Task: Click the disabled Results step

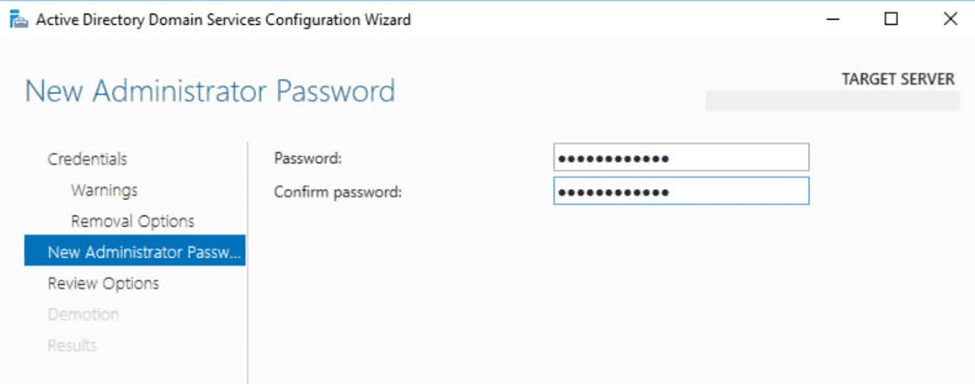Action: pos(72,345)
